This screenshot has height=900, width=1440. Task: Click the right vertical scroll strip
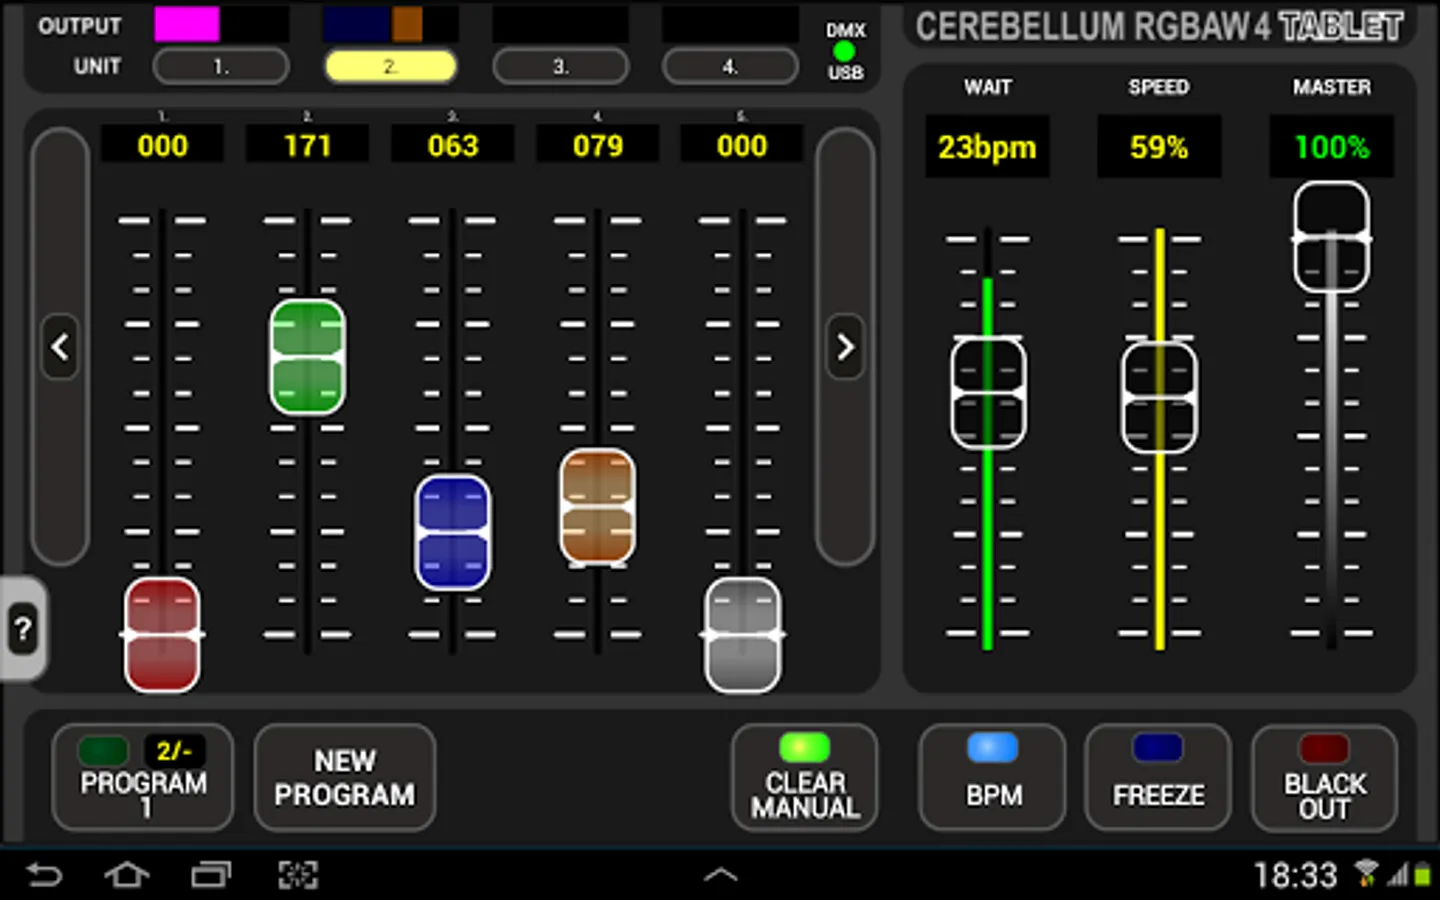[845, 346]
